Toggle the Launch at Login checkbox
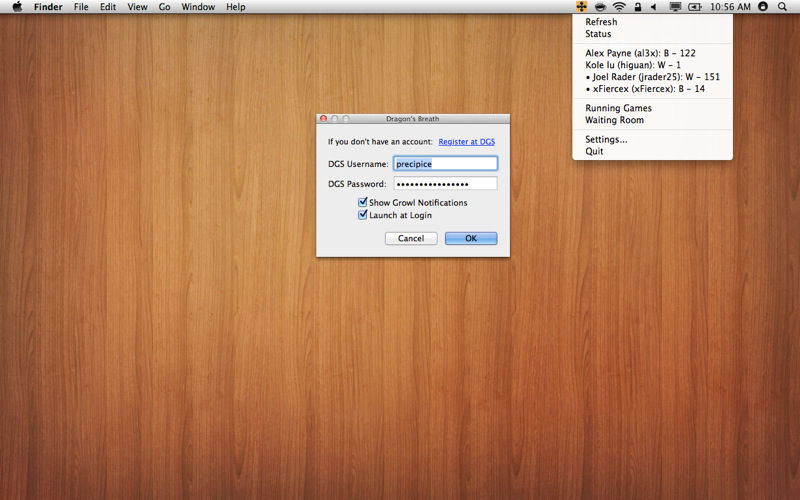The image size is (800, 500). [363, 215]
